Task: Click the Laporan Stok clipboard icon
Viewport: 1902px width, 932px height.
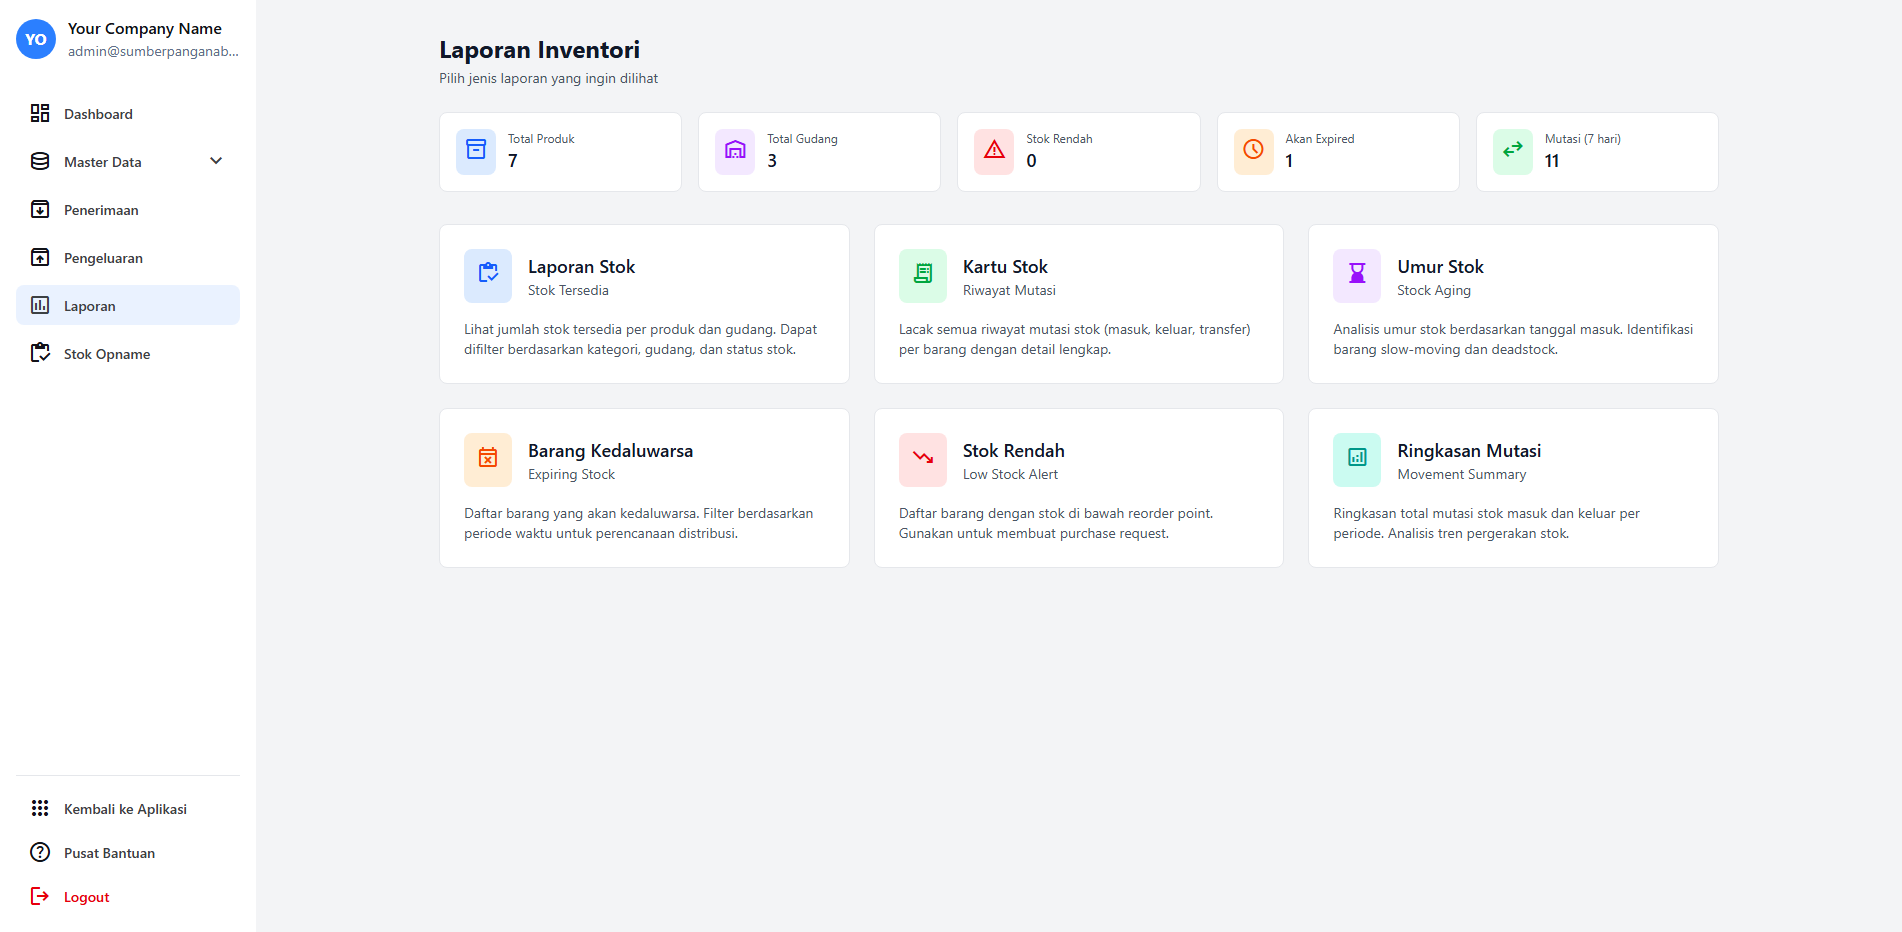Action: point(488,275)
